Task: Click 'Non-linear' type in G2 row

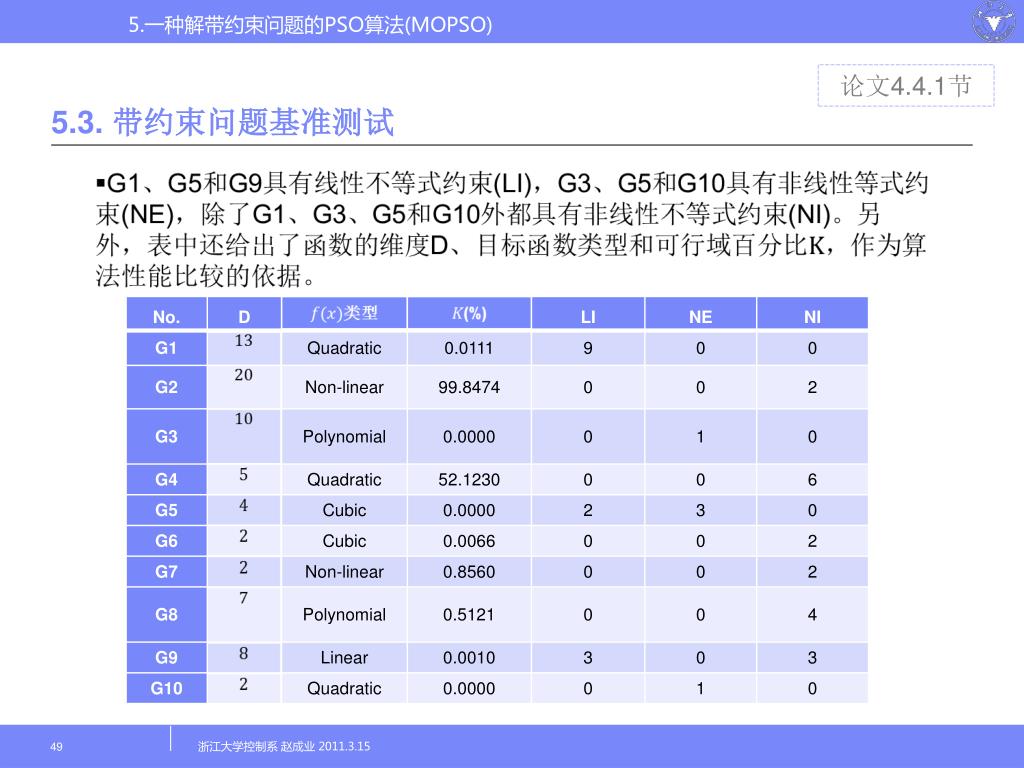Action: pyautogui.click(x=344, y=387)
